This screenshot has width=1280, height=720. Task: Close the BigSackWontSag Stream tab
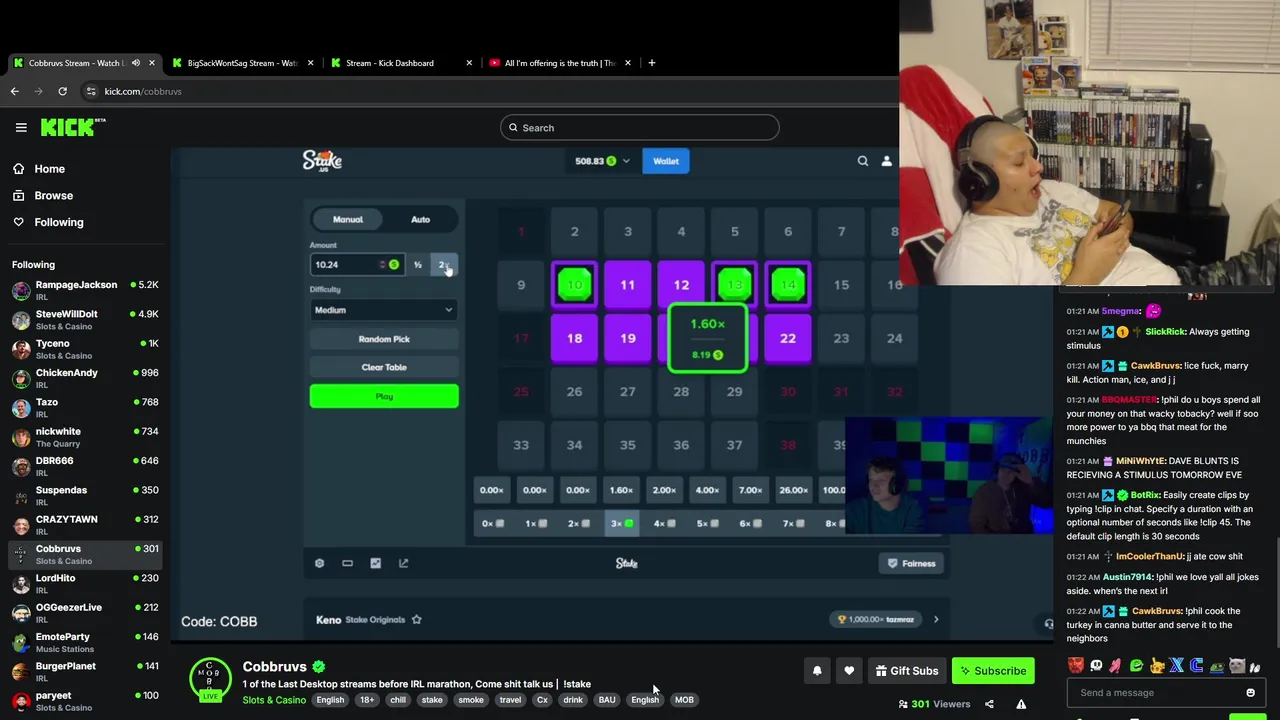(310, 63)
